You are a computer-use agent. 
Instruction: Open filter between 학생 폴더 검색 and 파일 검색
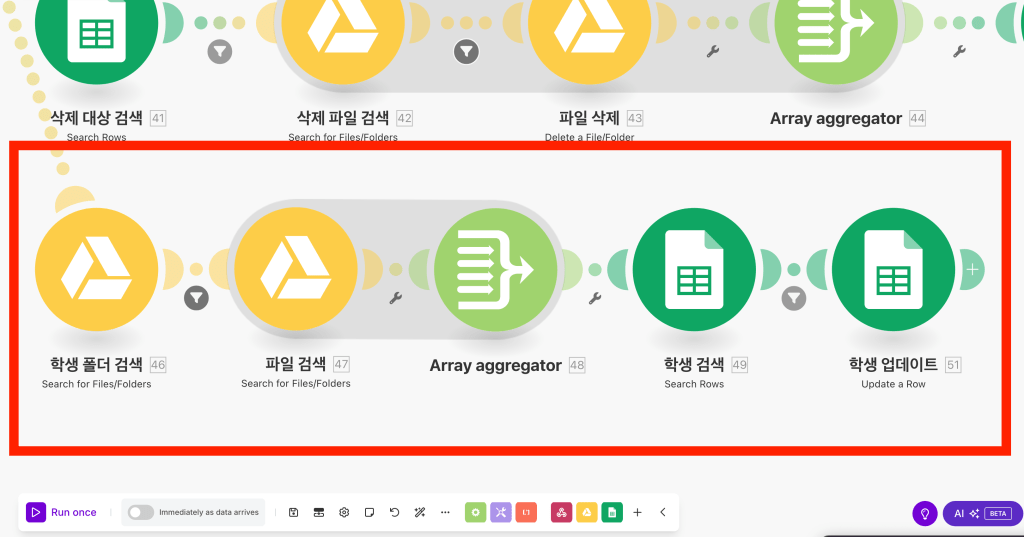196,299
